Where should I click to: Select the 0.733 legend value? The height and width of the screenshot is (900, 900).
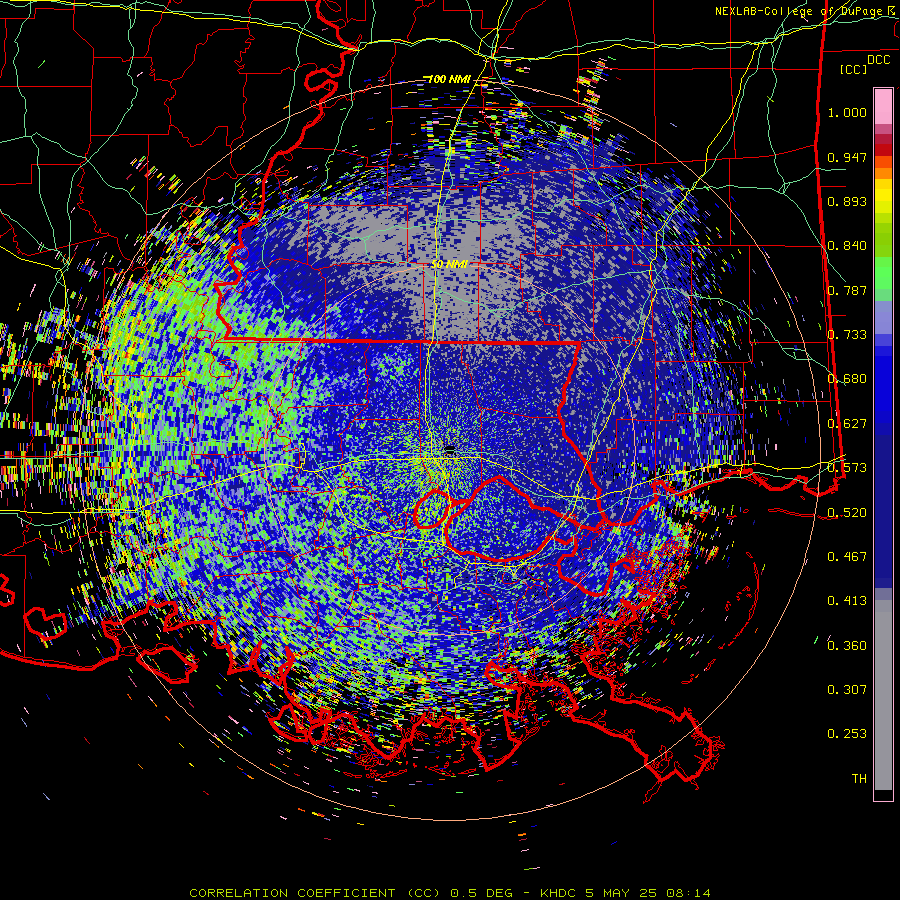click(x=847, y=335)
